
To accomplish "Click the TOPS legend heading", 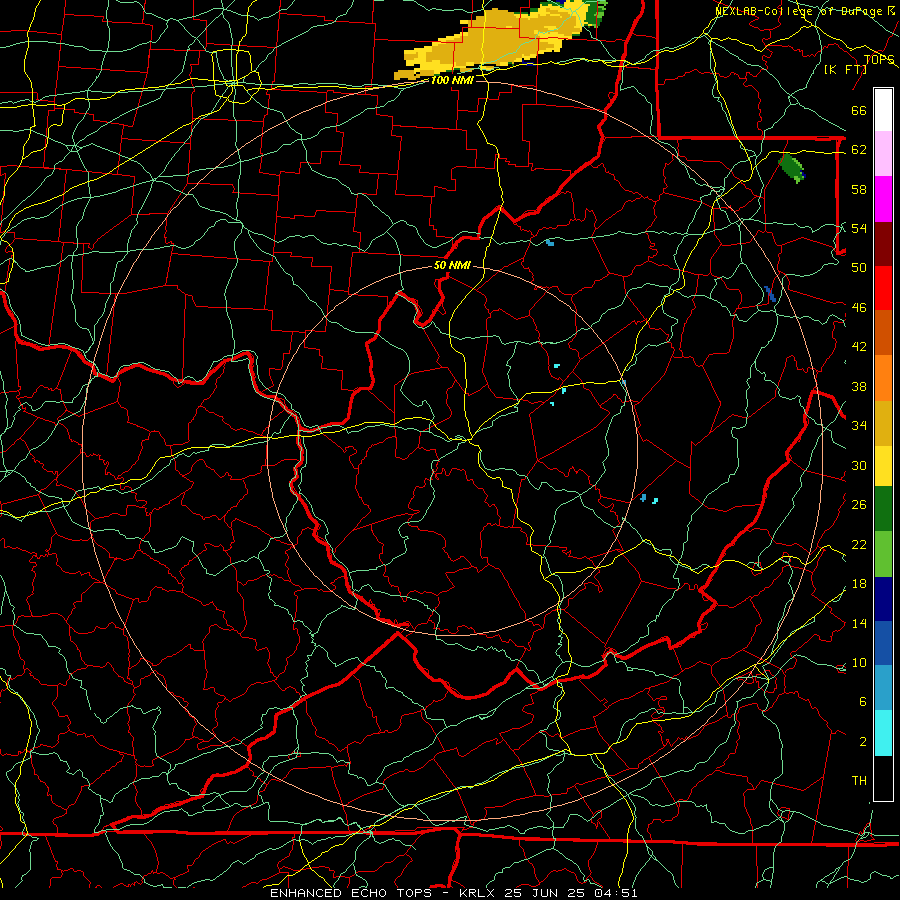I will (x=879, y=59).
